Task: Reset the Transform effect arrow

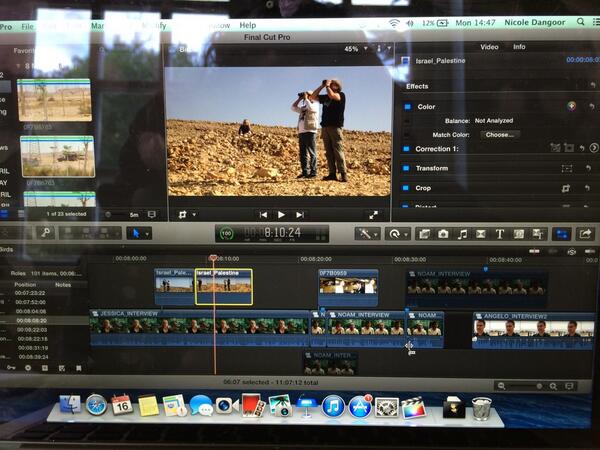Action: coord(588,168)
